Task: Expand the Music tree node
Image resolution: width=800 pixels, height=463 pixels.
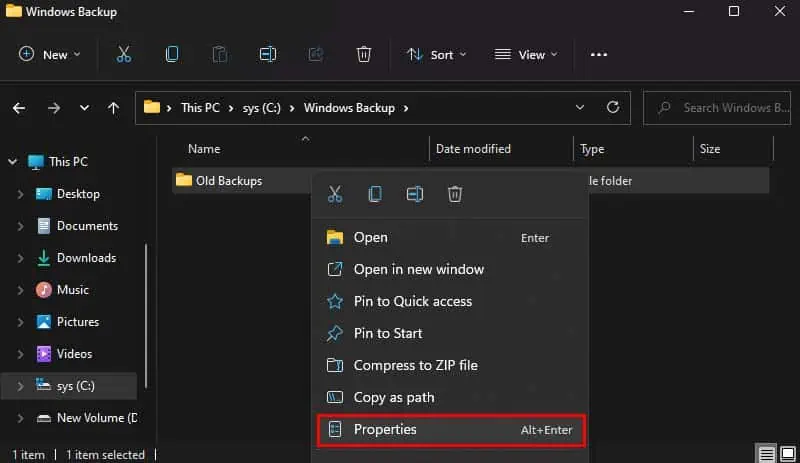Action: pyautogui.click(x=20, y=290)
